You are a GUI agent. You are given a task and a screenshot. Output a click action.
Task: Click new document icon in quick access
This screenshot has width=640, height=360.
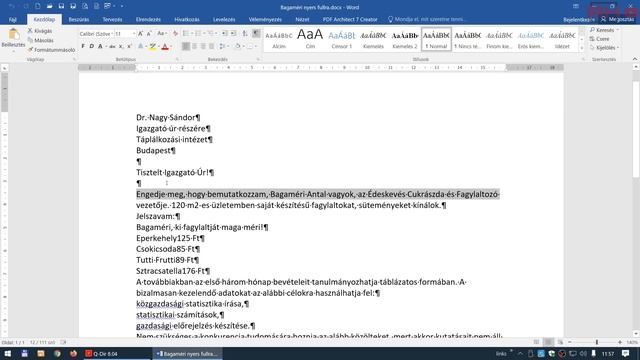[38, 7]
